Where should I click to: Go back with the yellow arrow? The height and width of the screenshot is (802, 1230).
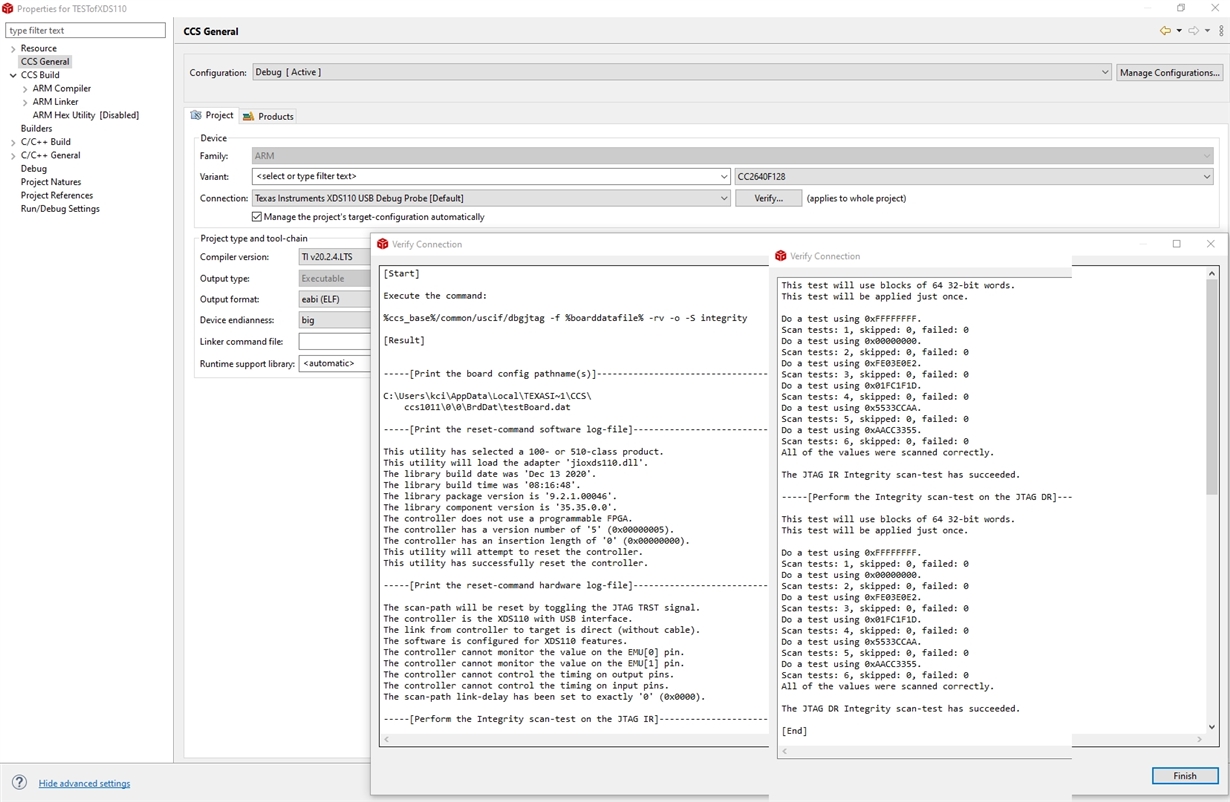point(1165,31)
